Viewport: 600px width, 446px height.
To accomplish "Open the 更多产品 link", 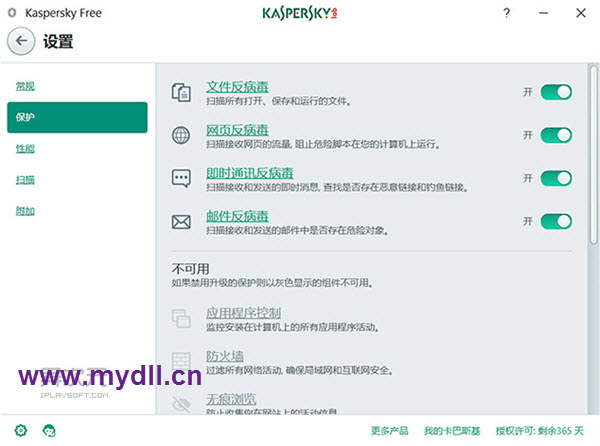I will (389, 431).
